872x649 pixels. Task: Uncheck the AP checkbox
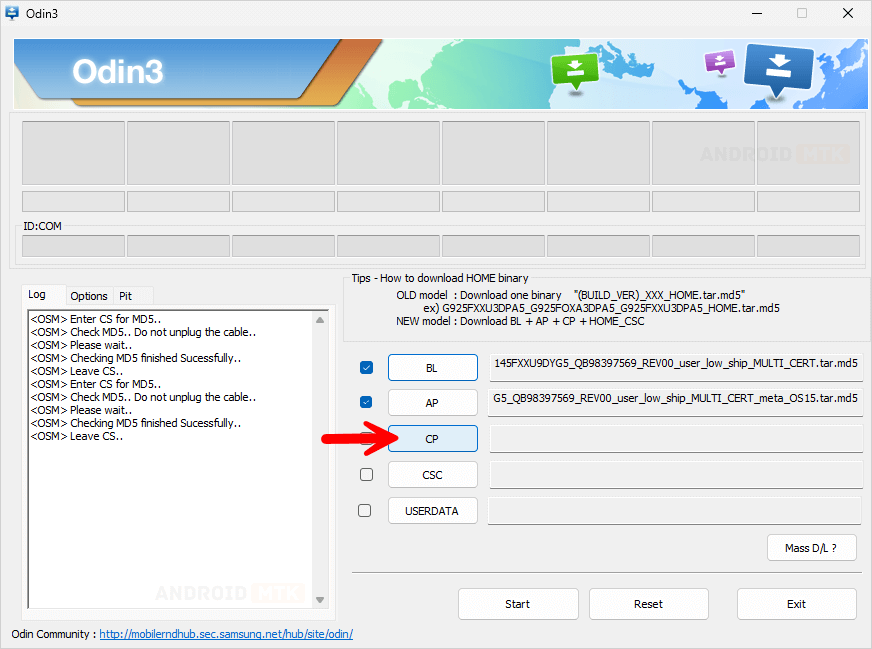pyautogui.click(x=366, y=403)
